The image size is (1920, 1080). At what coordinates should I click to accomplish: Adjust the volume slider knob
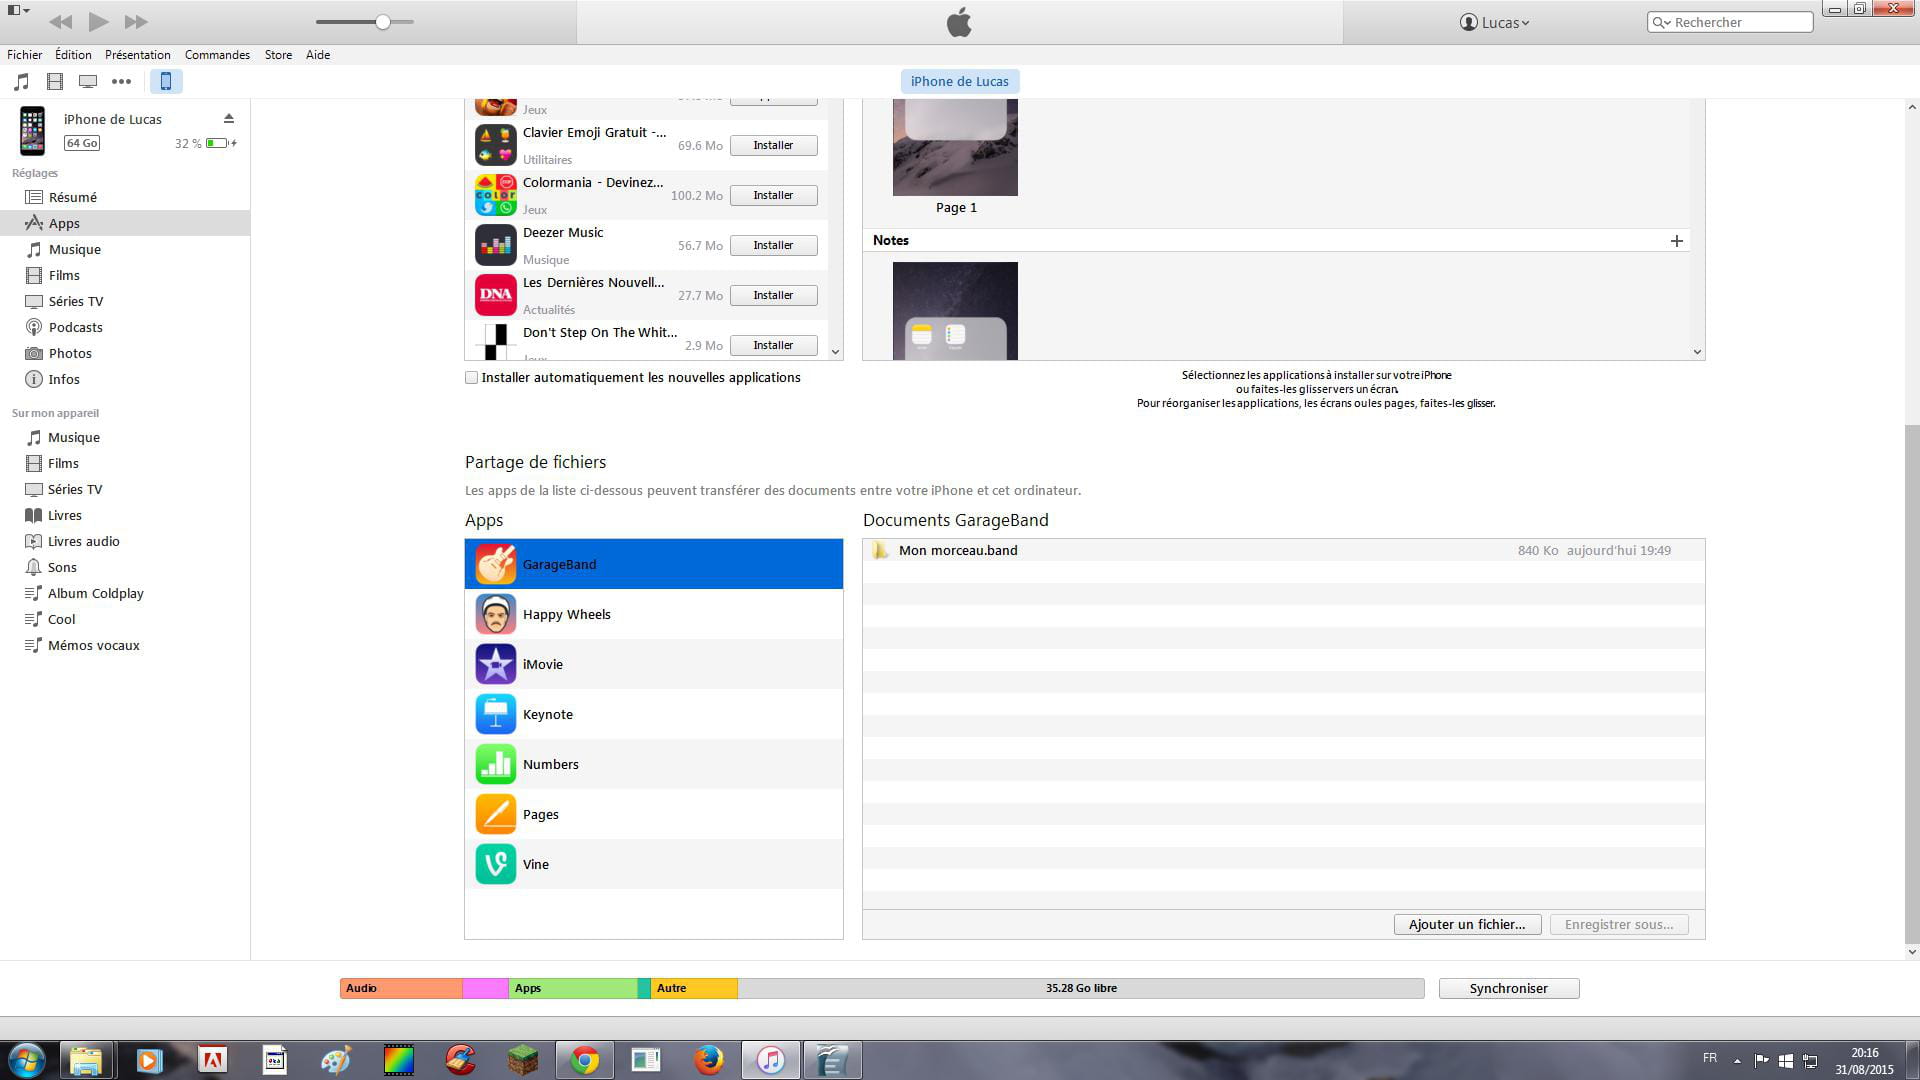pyautogui.click(x=383, y=22)
